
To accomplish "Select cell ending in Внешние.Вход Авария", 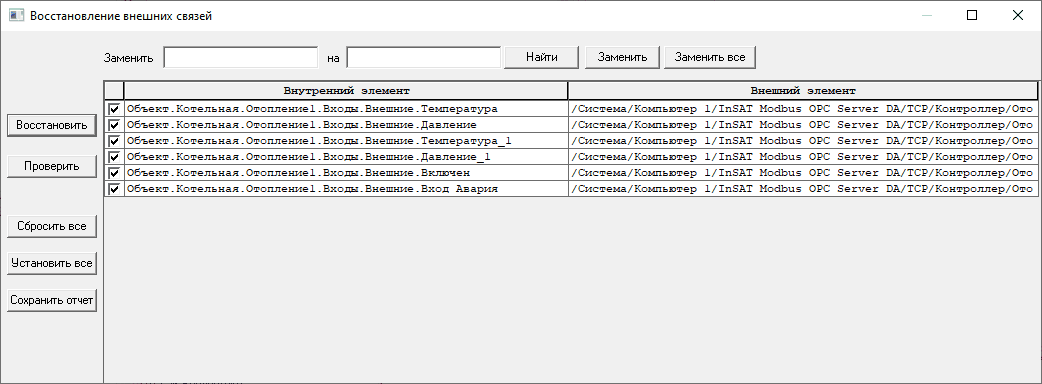I will tap(346, 189).
